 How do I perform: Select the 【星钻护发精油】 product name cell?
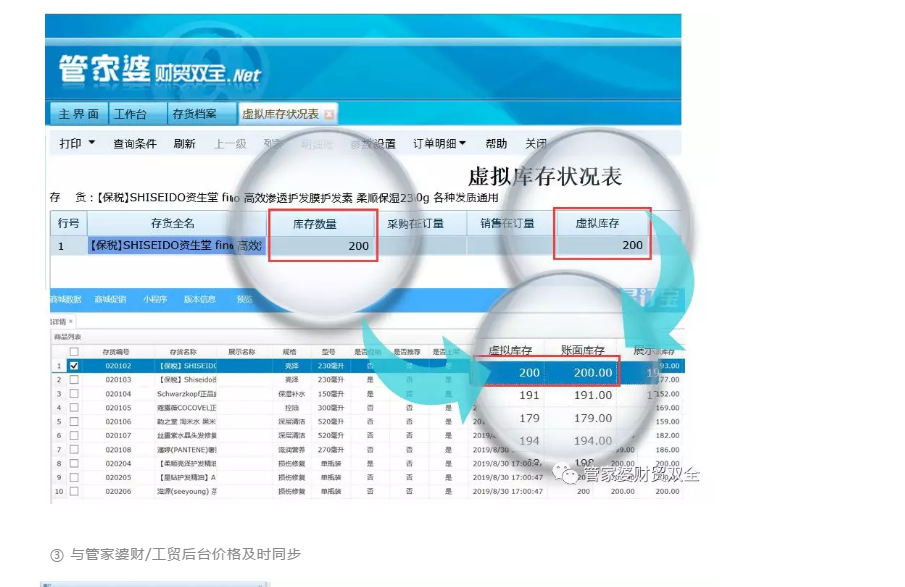pos(186,477)
